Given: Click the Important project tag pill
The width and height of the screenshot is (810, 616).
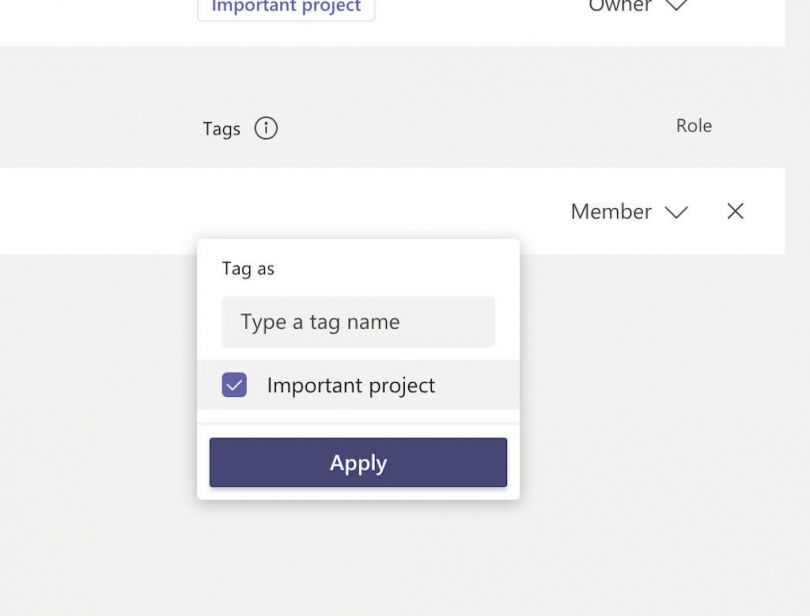Looking at the screenshot, I should 286,7.
